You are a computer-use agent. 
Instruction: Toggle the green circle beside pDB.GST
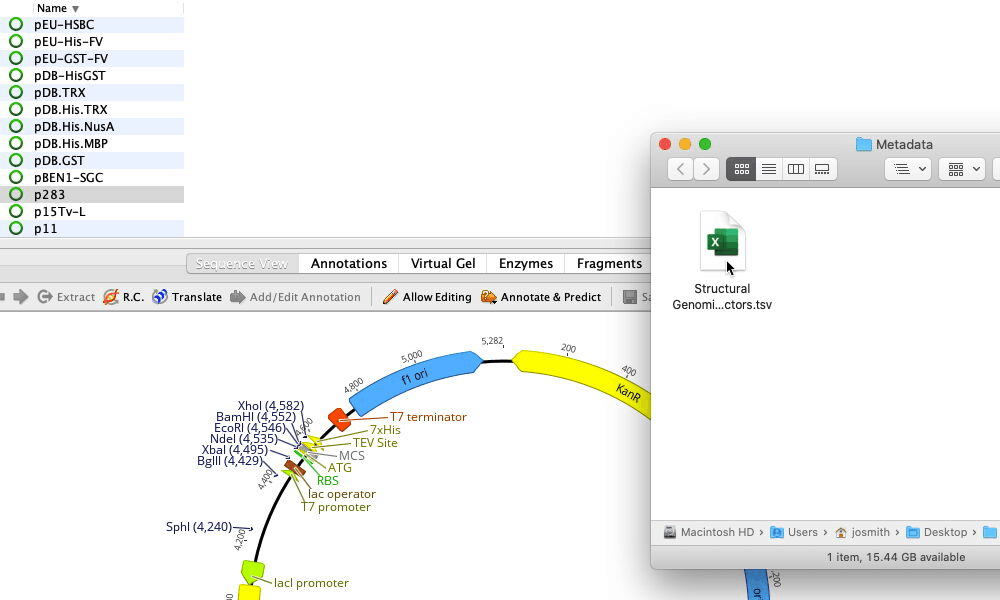[x=16, y=161]
